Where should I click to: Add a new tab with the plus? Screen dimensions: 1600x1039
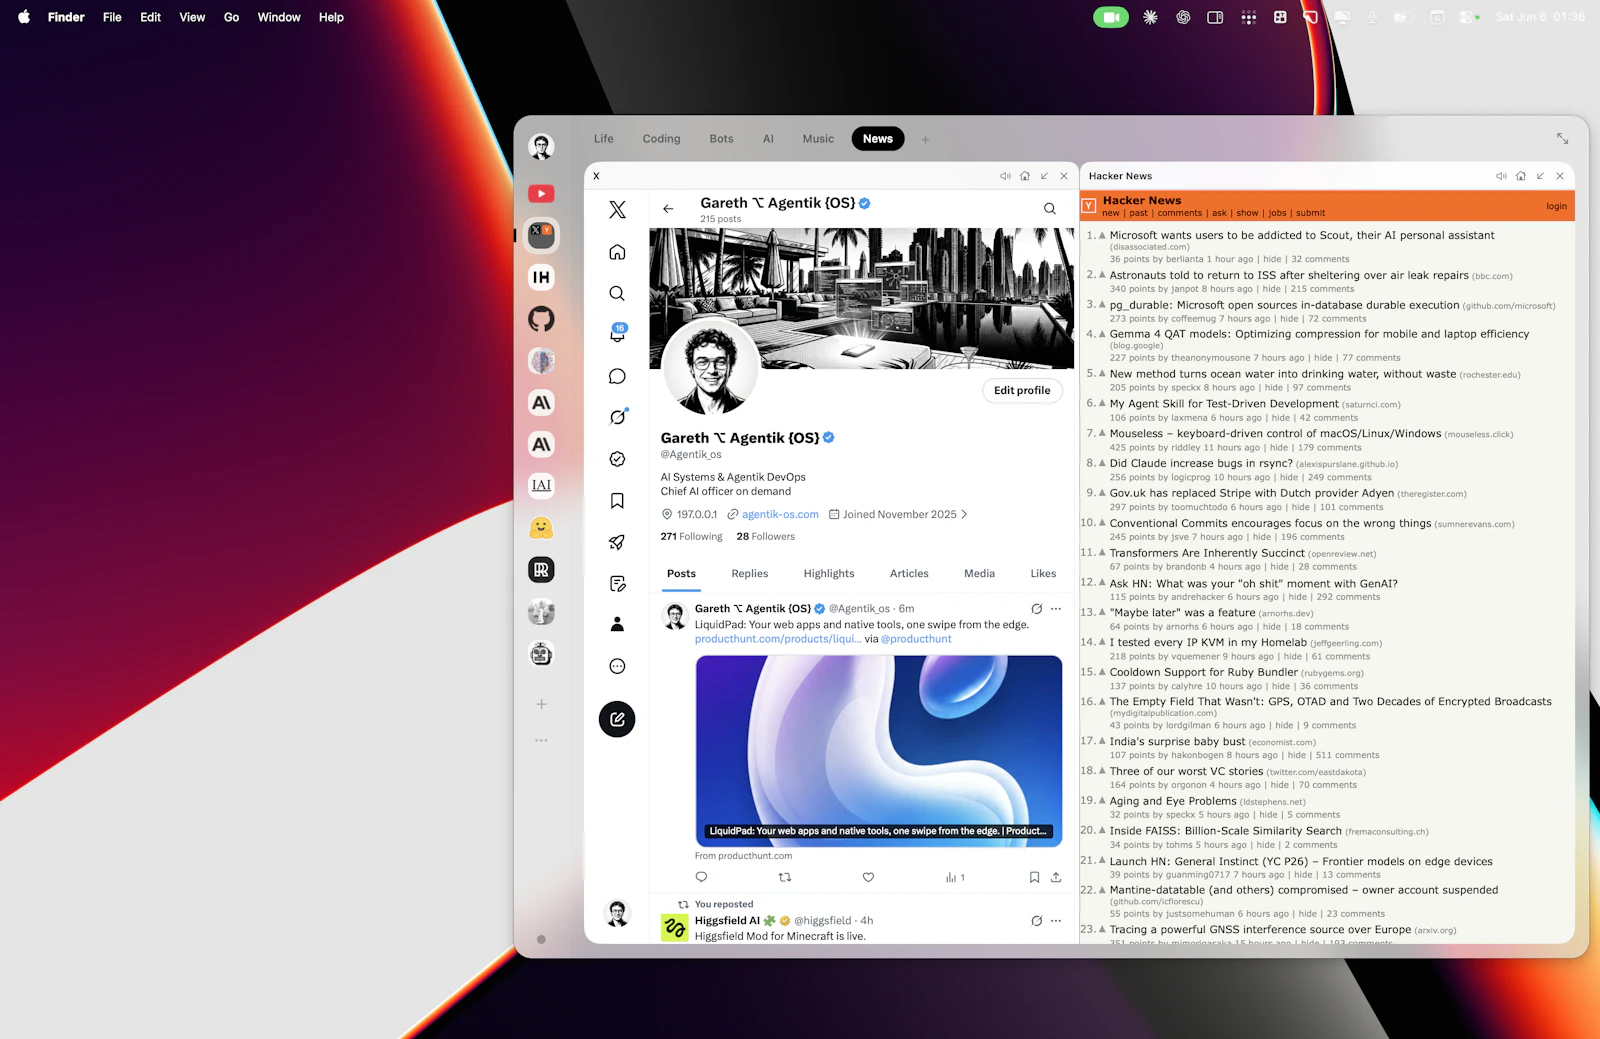point(925,140)
